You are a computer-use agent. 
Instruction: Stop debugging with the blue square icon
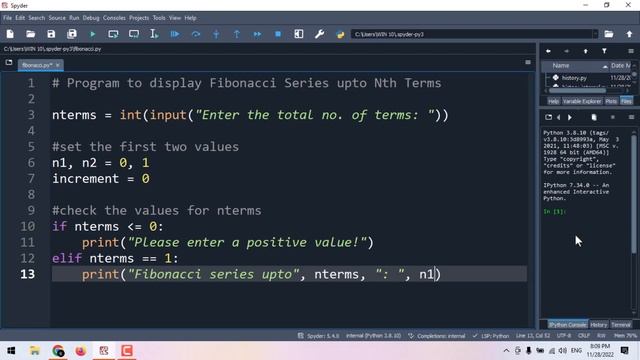(x=278, y=34)
